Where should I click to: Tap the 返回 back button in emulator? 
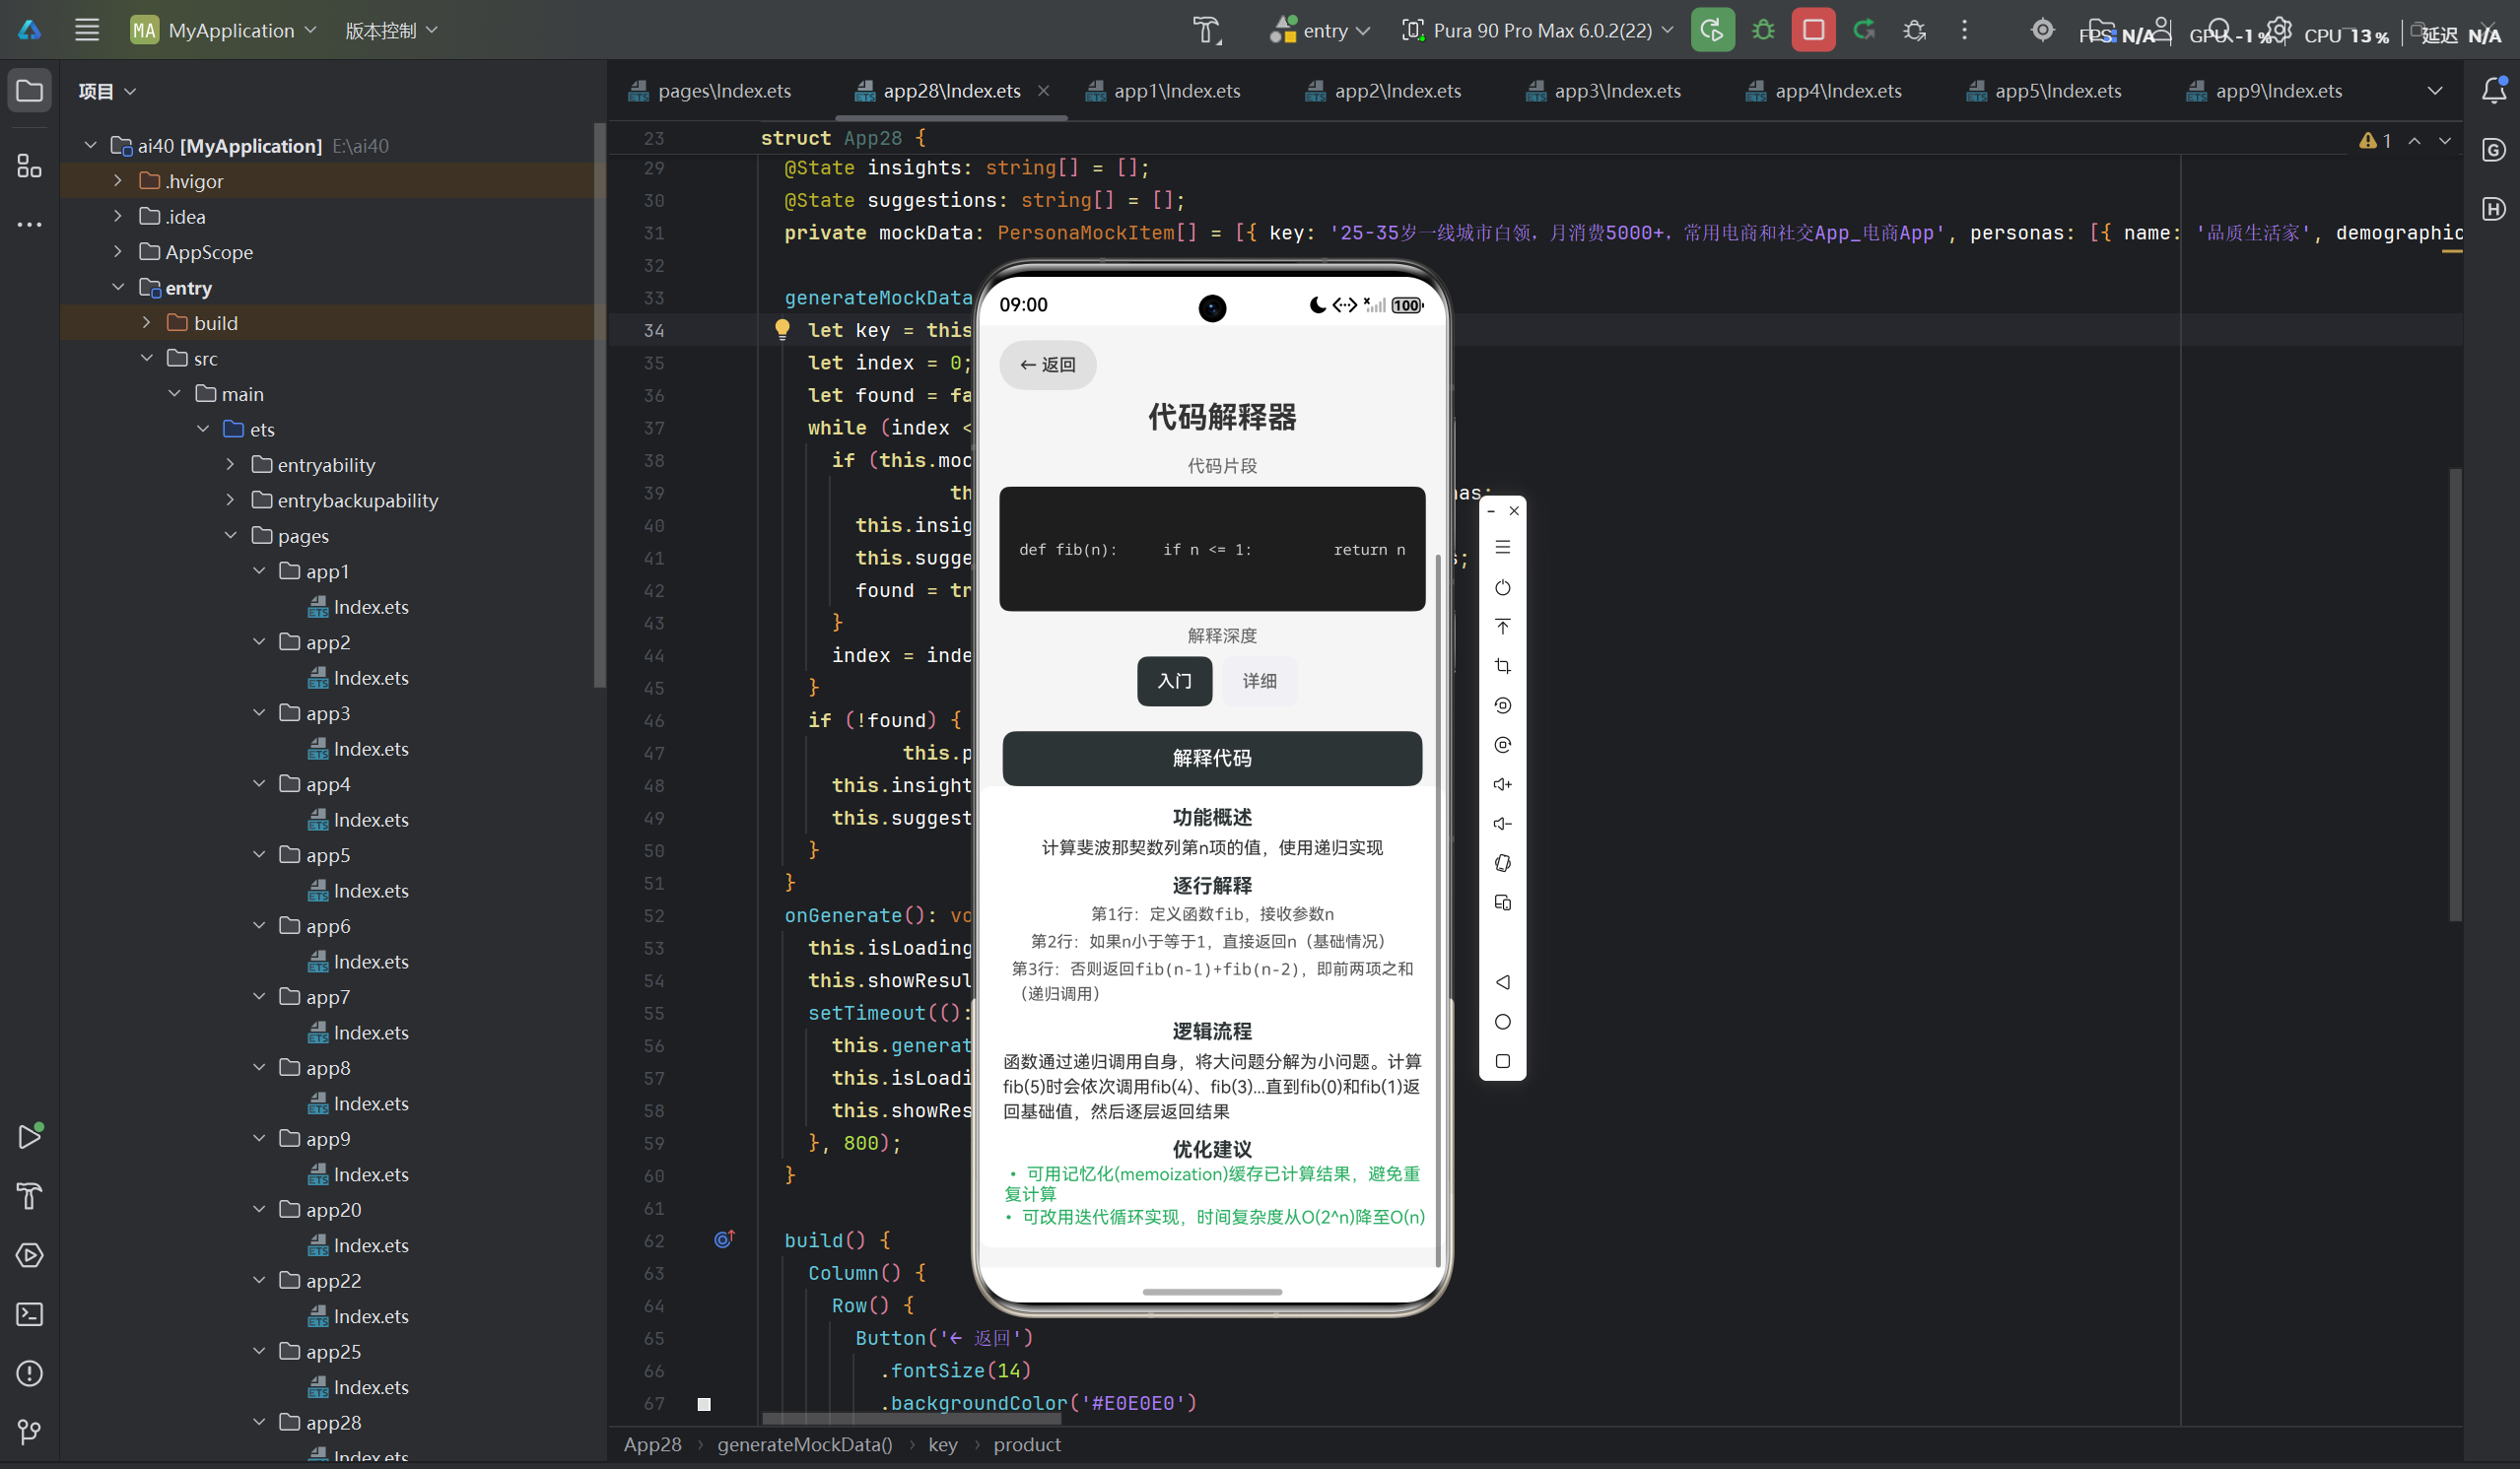point(1047,365)
